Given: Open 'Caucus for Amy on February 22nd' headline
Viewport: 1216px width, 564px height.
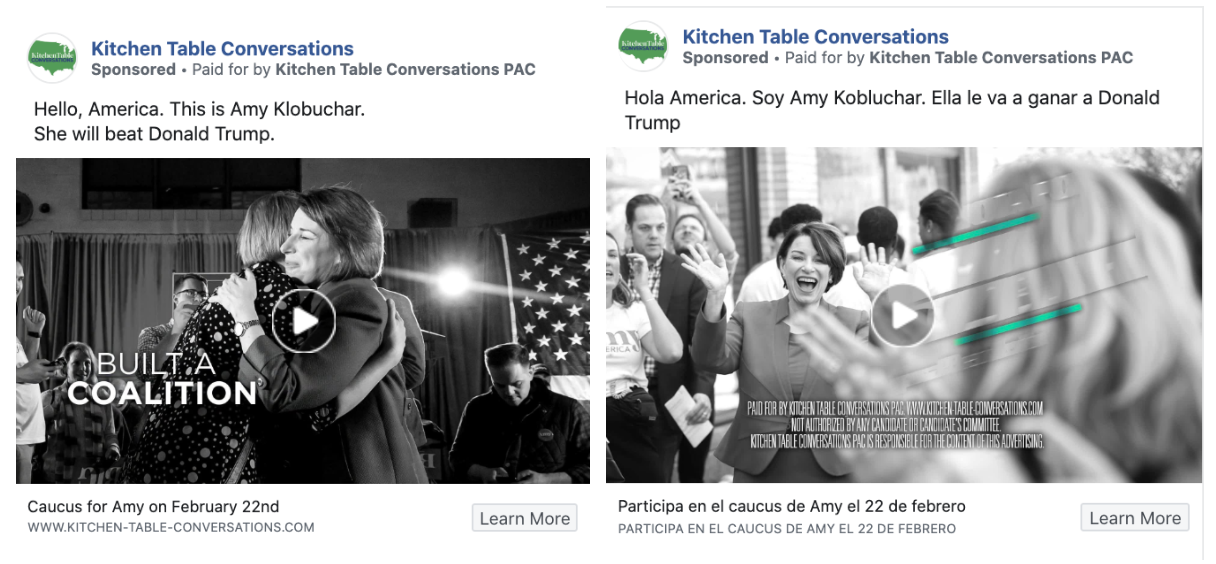Looking at the screenshot, I should (153, 506).
